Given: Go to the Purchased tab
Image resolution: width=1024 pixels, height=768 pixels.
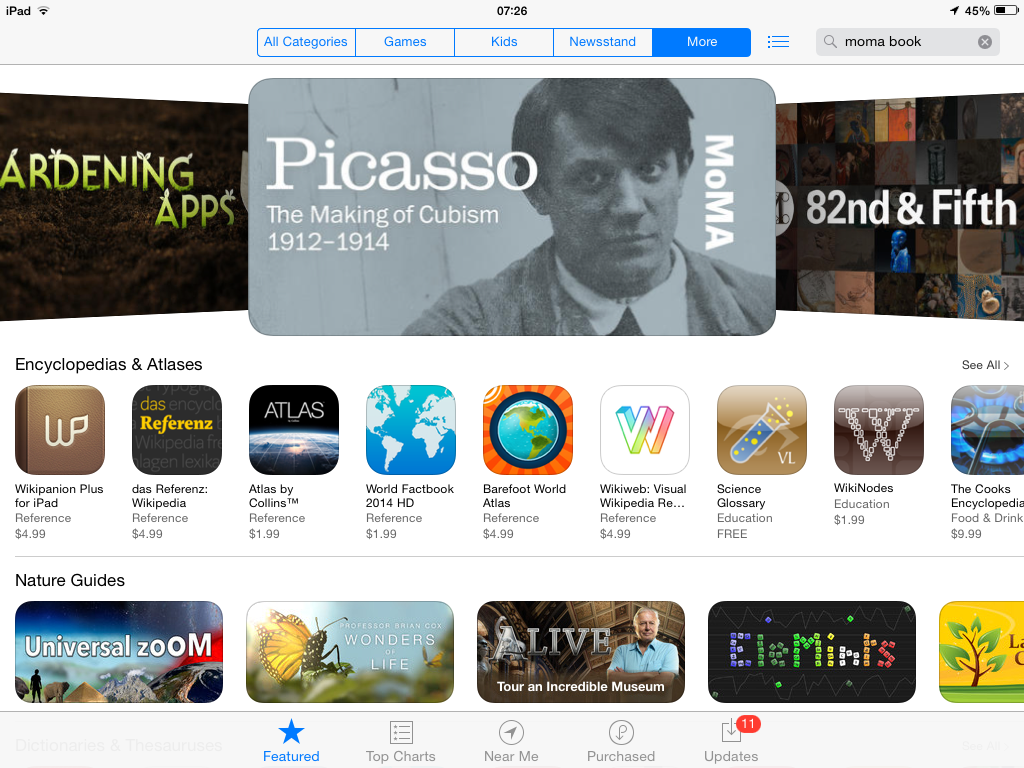Looking at the screenshot, I should [x=620, y=742].
